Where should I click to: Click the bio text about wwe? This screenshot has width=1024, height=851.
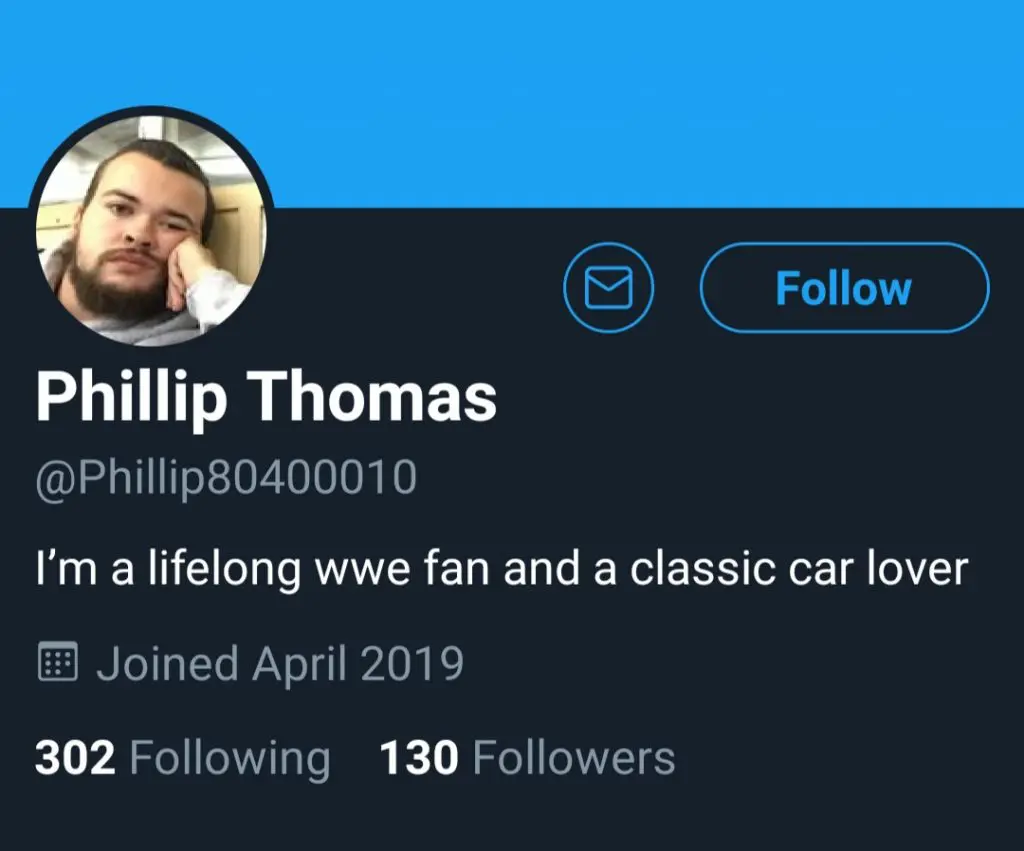(x=501, y=569)
